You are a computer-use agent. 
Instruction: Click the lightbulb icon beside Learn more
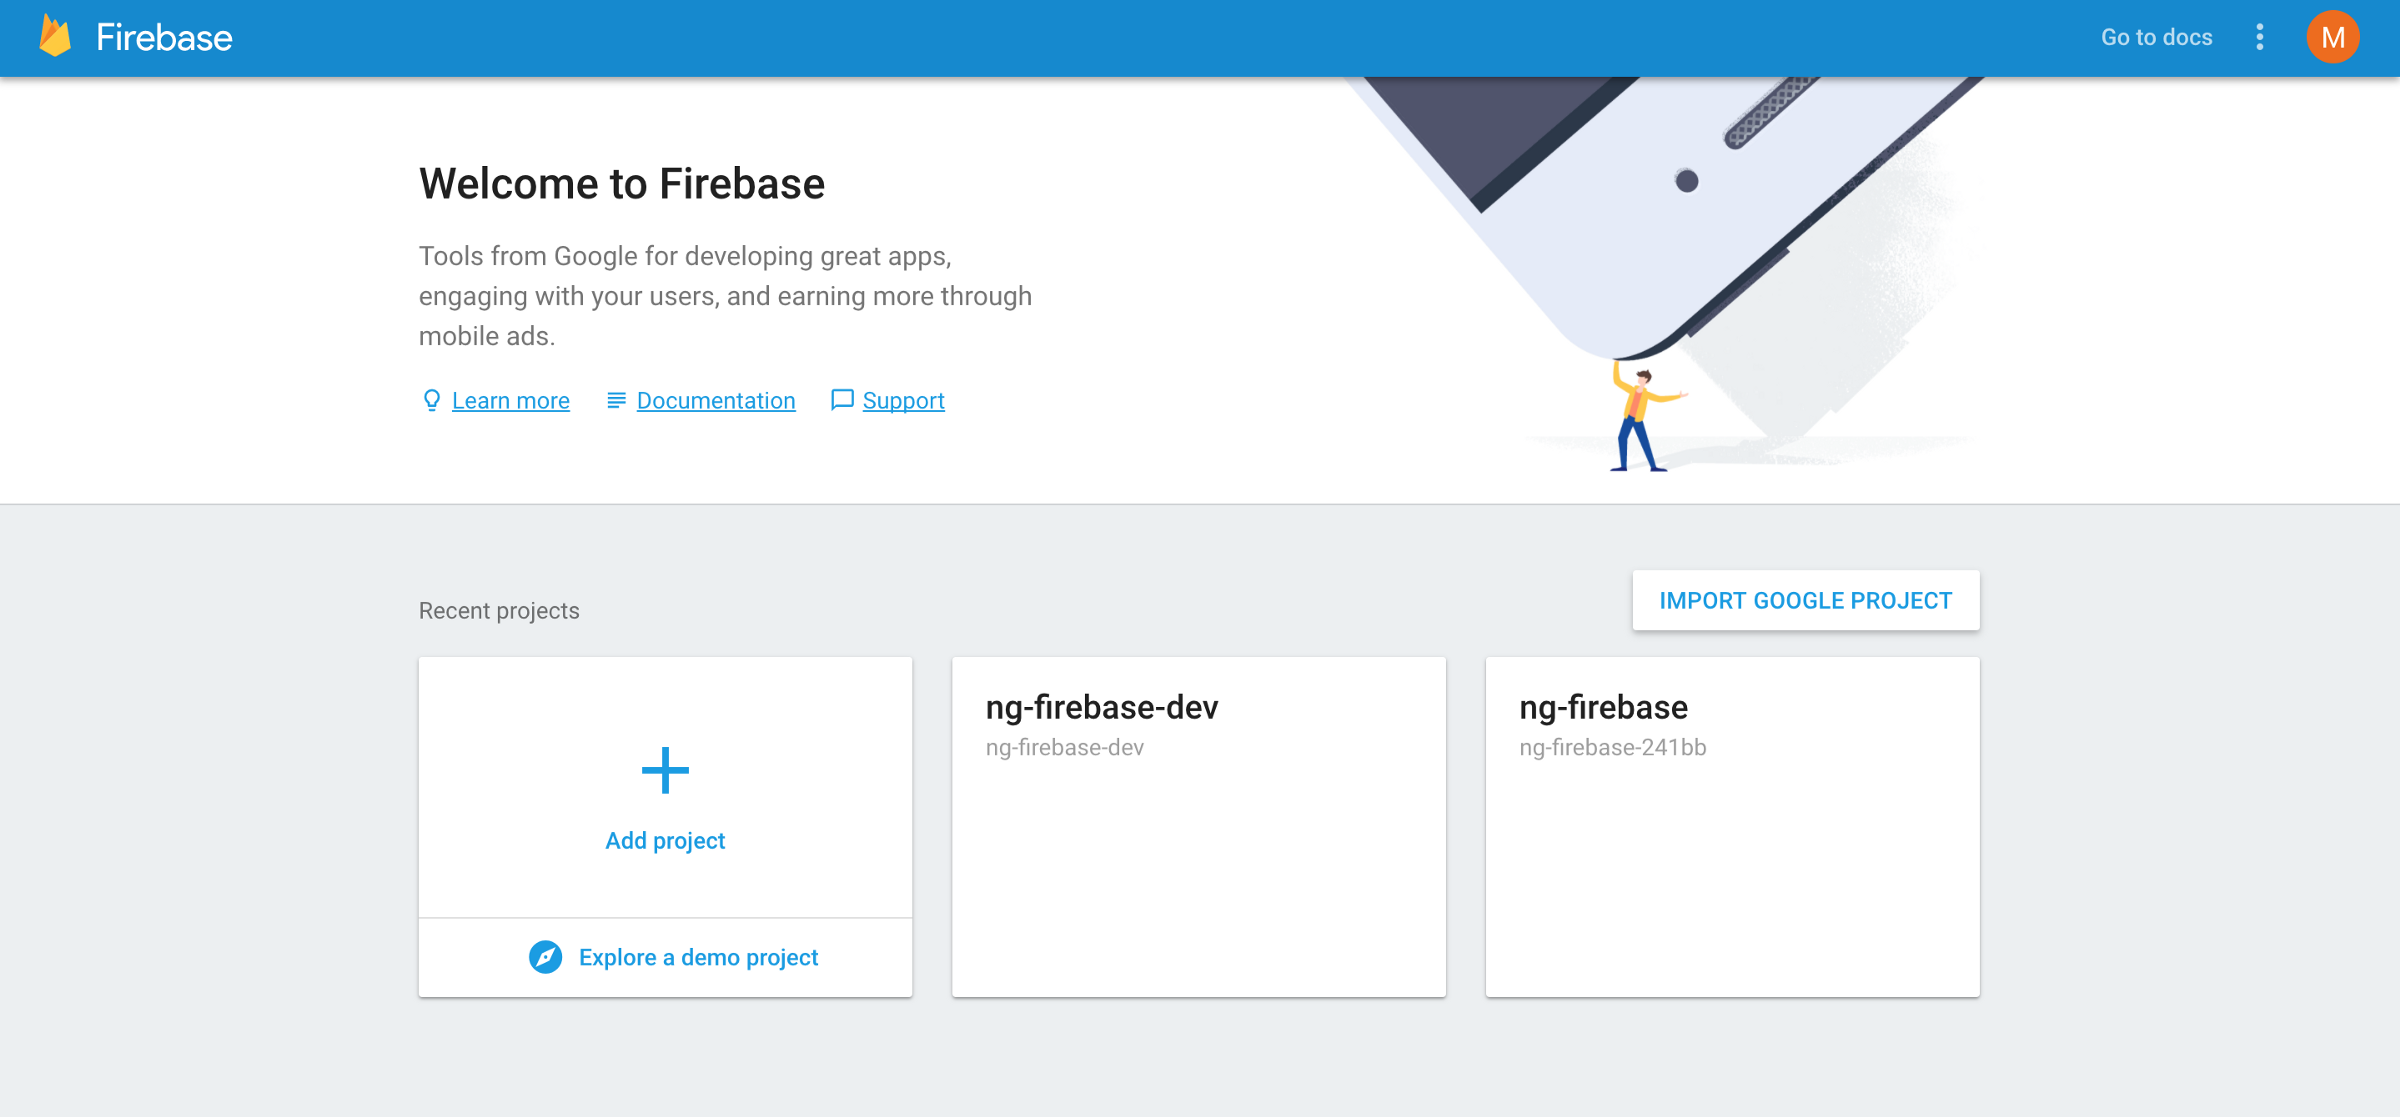pyautogui.click(x=431, y=400)
